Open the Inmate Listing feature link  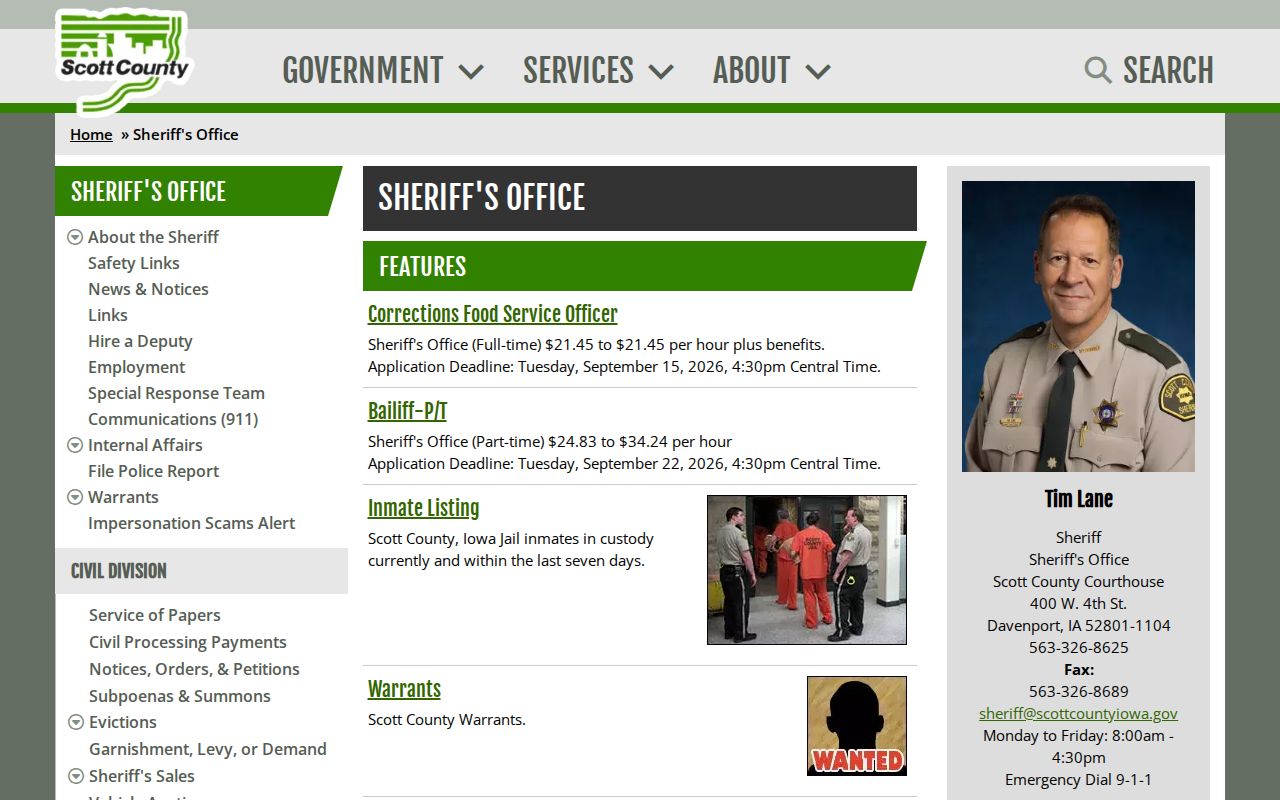pyautogui.click(x=423, y=508)
